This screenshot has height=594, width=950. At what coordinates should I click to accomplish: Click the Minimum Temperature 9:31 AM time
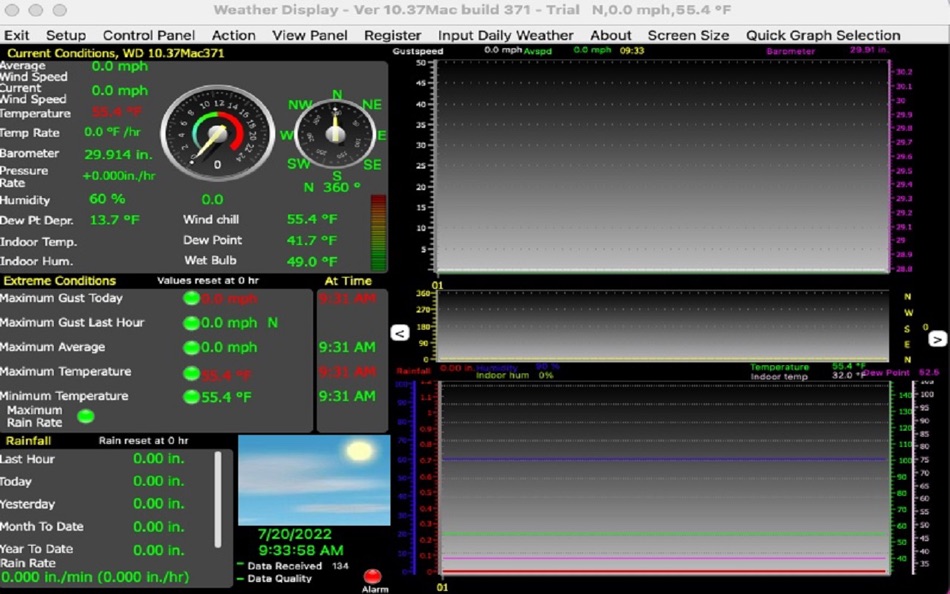coord(347,396)
